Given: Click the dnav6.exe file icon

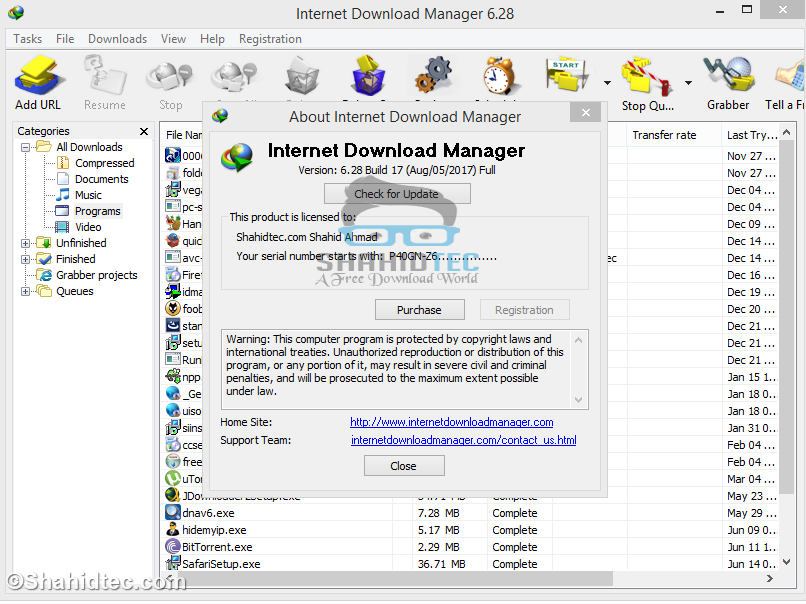Looking at the screenshot, I should 173,513.
